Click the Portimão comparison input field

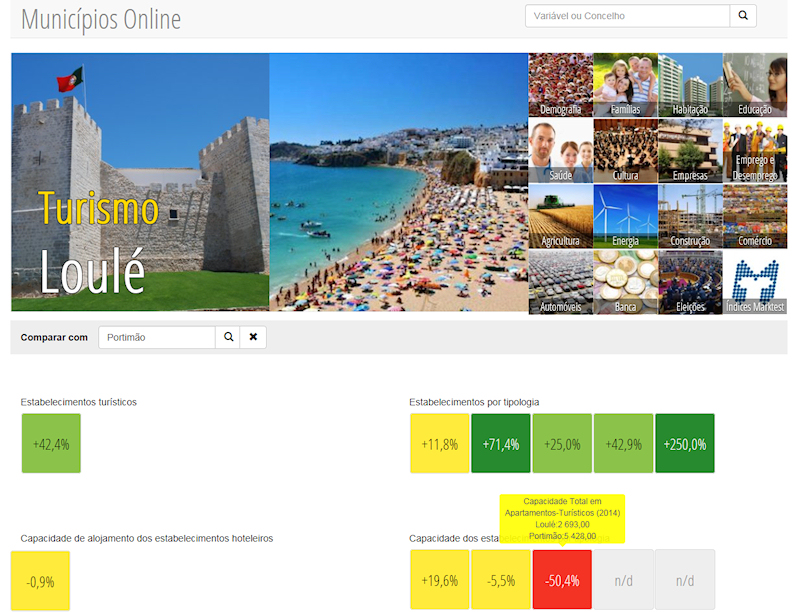(x=157, y=337)
